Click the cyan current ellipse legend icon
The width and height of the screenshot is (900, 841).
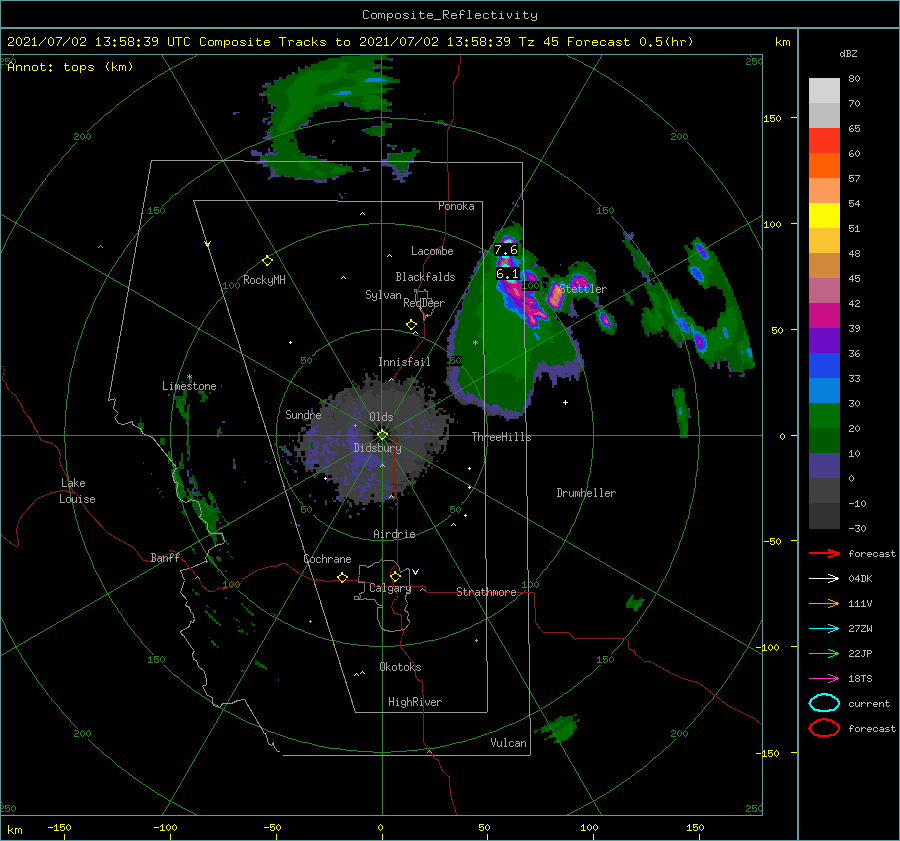[x=824, y=703]
